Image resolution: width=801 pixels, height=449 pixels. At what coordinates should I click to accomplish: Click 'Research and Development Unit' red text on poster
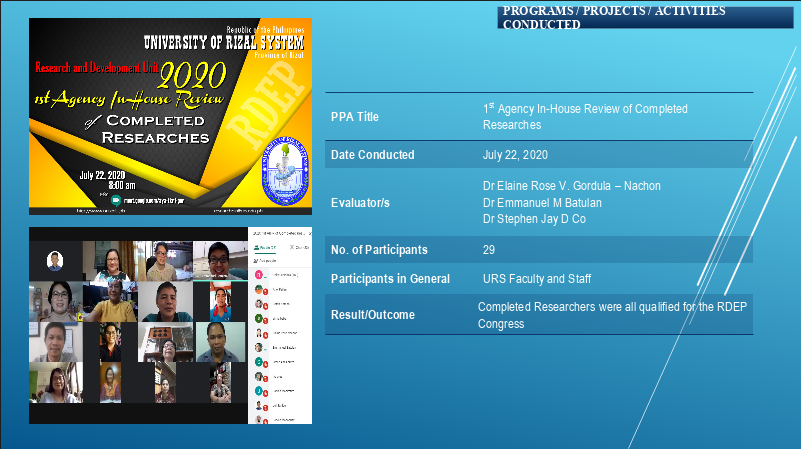[97, 67]
